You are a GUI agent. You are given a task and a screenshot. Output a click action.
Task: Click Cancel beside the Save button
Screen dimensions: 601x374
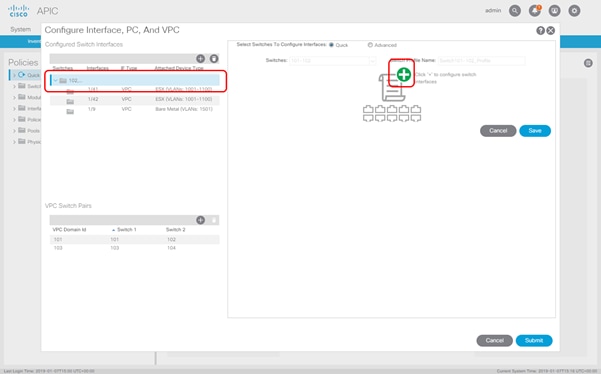point(498,131)
